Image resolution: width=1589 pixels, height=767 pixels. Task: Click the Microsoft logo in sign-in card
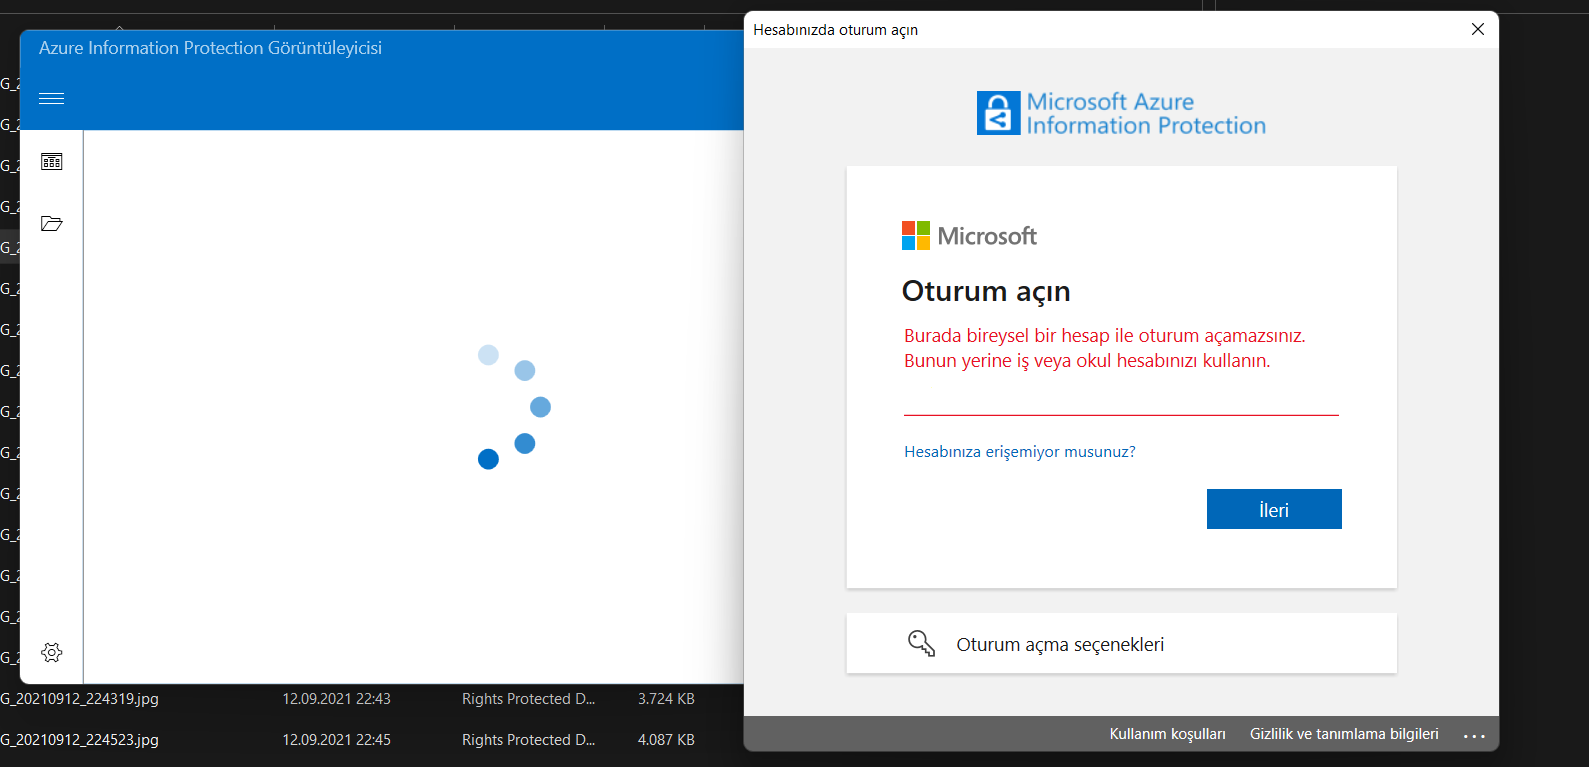969,236
